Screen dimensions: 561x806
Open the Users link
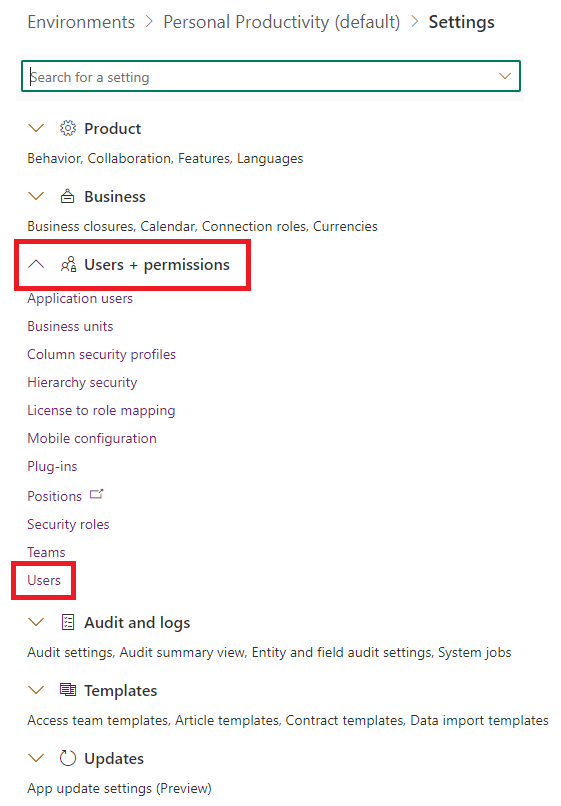[44, 580]
